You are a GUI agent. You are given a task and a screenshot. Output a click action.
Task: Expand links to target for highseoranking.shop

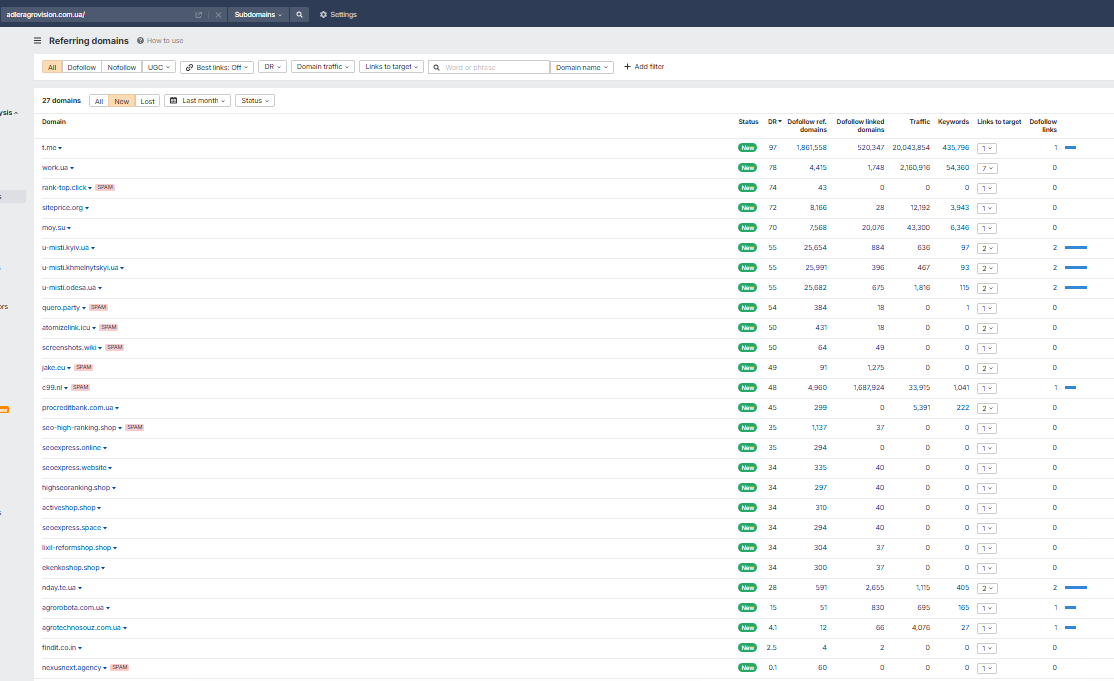pyautogui.click(x=987, y=489)
